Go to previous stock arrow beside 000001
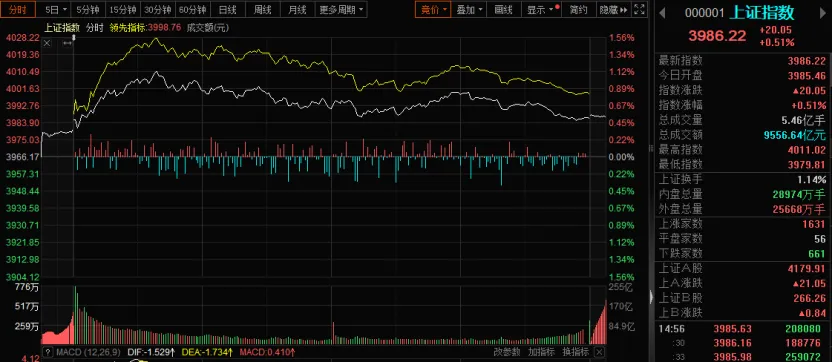Image resolution: width=832 pixels, height=362 pixels. tap(662, 13)
